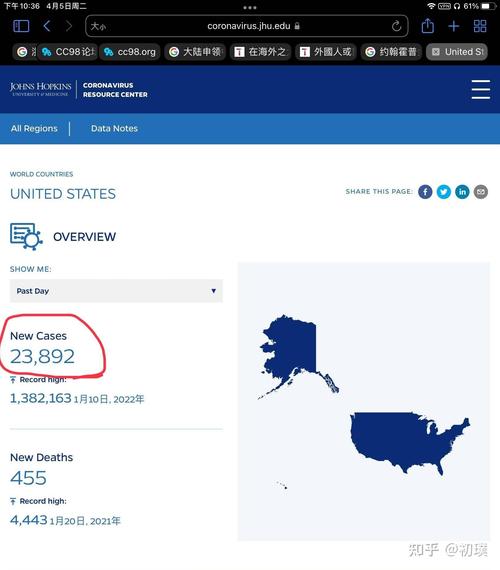Open the share sheet icon

[x=428, y=26]
